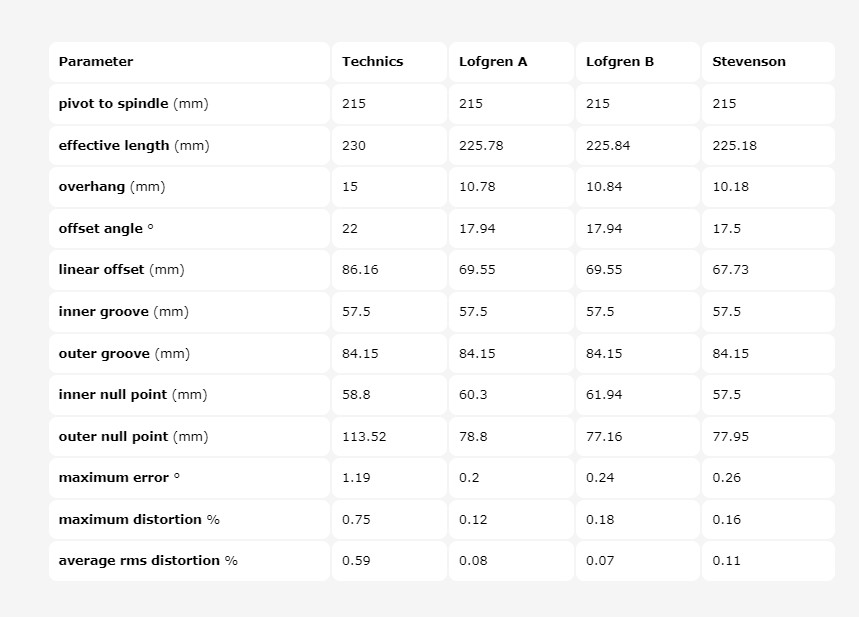
Task: Select Technics outer null point 113.52
Action: point(364,437)
